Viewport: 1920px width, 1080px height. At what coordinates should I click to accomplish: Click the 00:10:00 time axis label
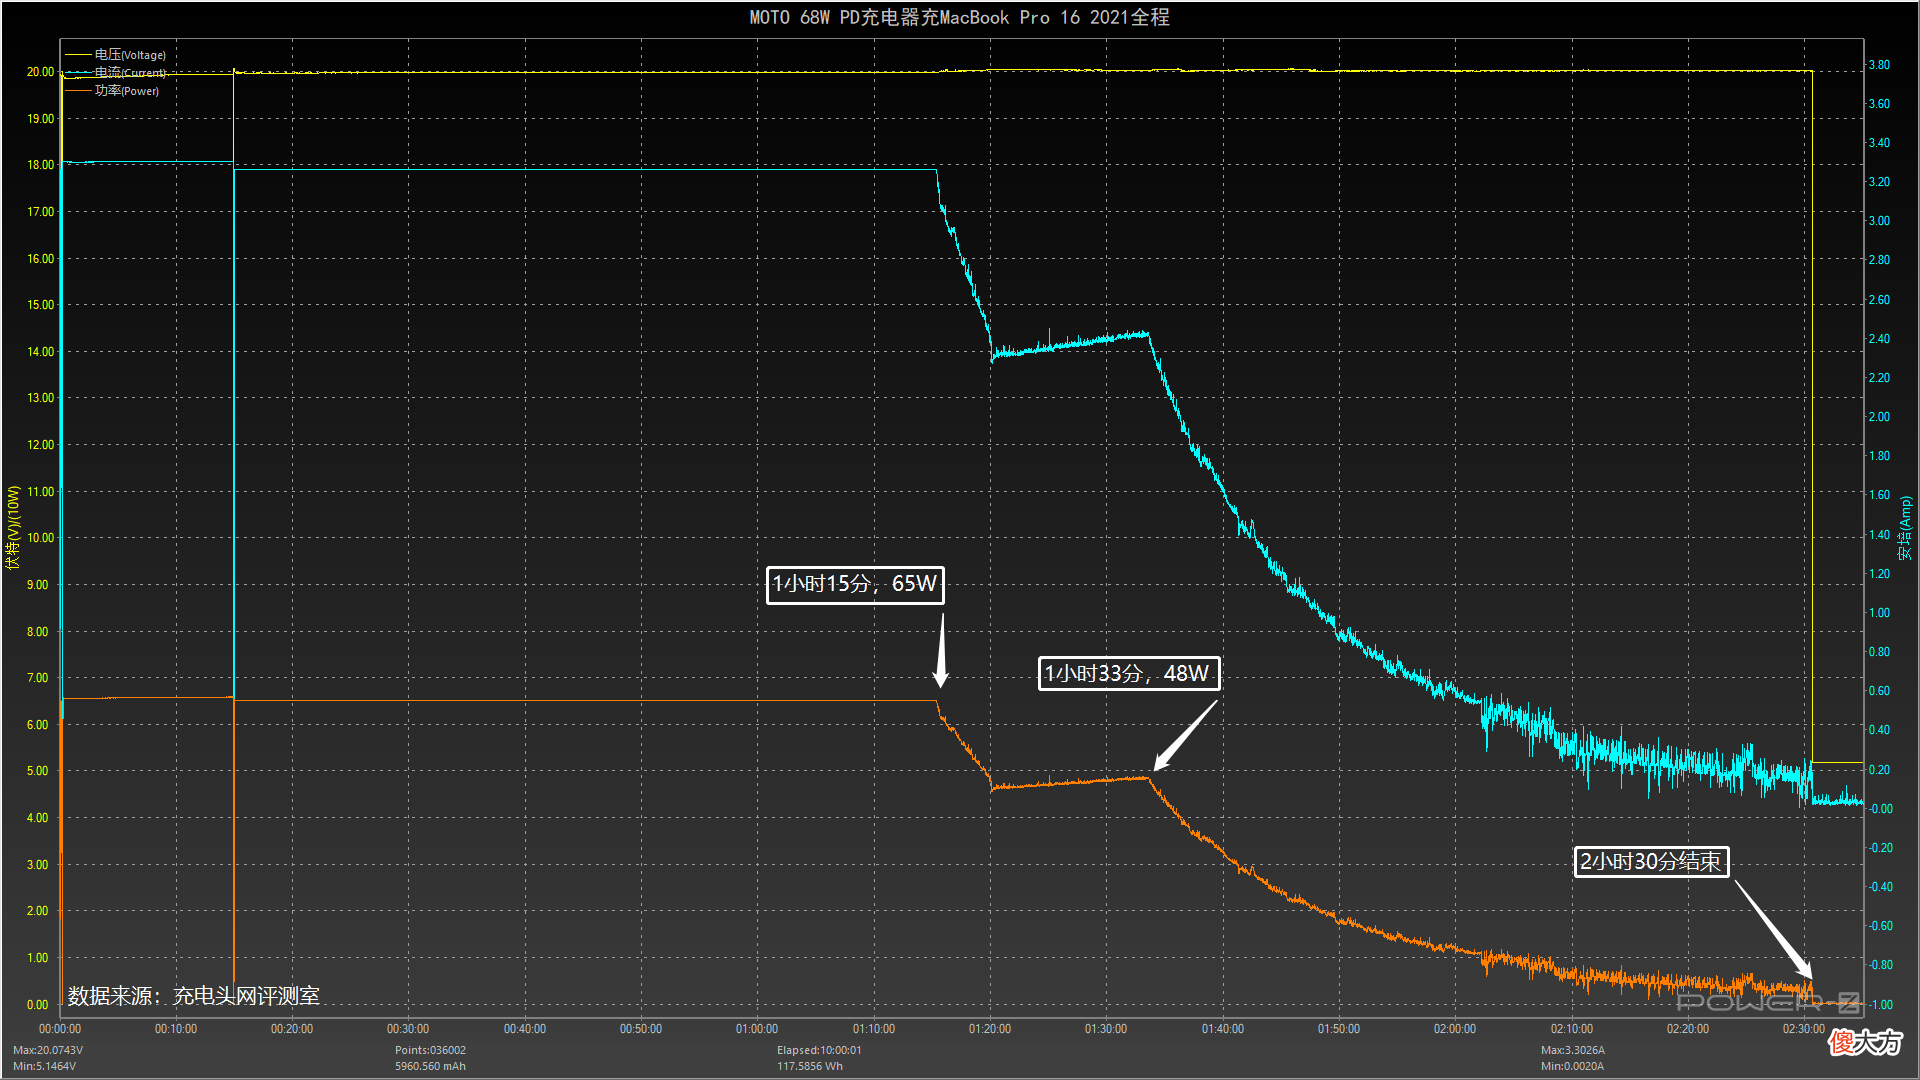(176, 1029)
